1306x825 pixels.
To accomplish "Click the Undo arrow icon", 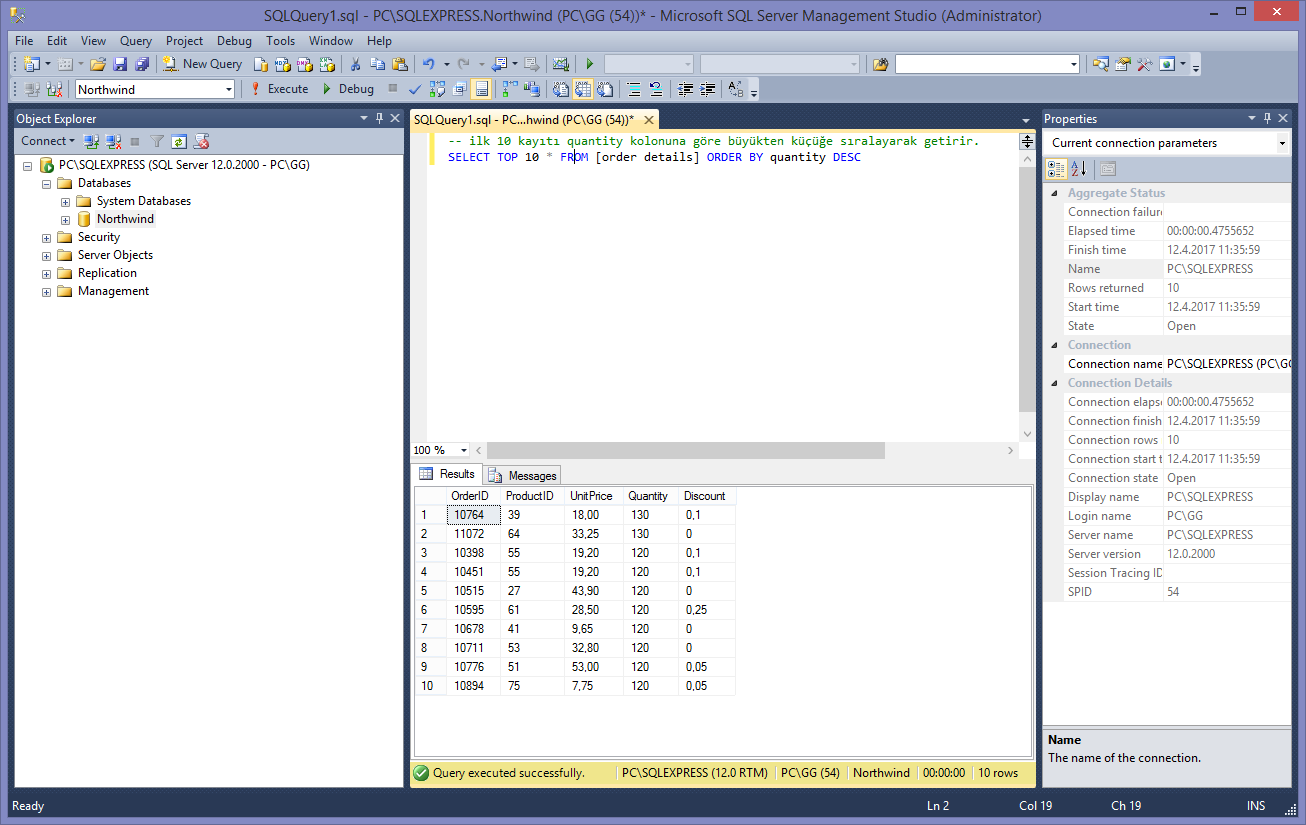I will (428, 64).
